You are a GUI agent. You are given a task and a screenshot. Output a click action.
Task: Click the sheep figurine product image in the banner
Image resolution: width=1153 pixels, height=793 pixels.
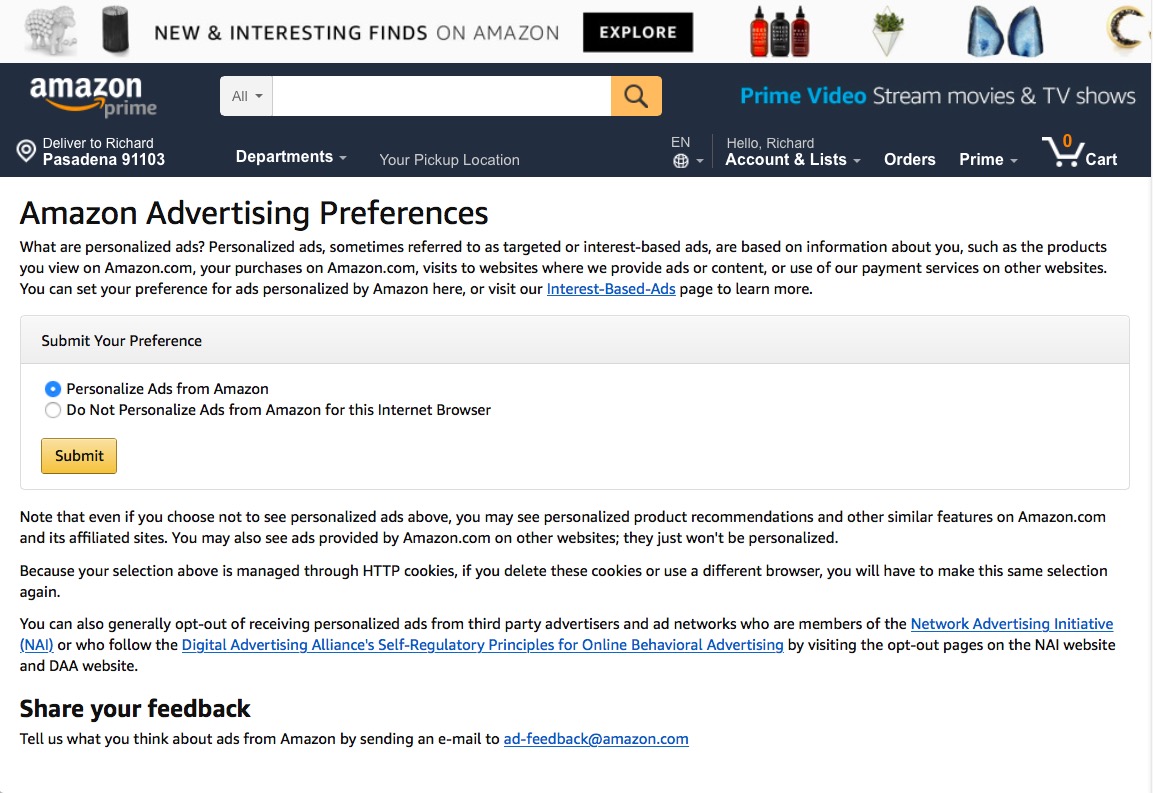(x=50, y=30)
